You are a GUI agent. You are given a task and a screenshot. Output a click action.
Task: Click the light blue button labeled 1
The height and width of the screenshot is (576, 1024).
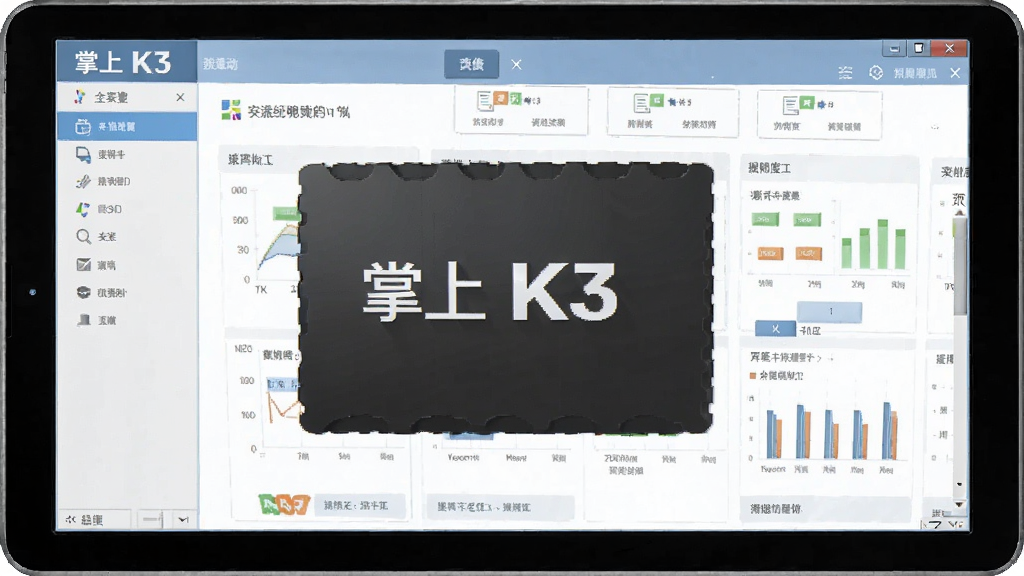(829, 312)
